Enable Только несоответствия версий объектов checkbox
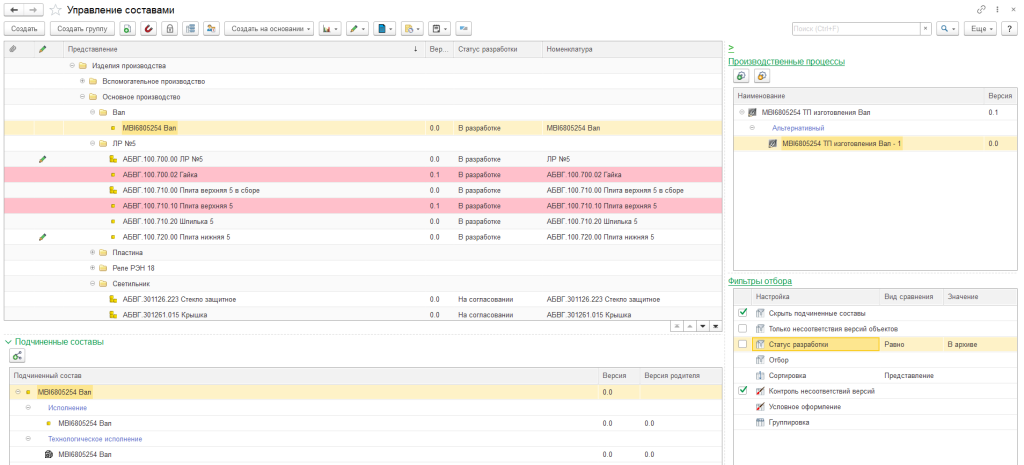The image size is (1024, 465). [742, 328]
